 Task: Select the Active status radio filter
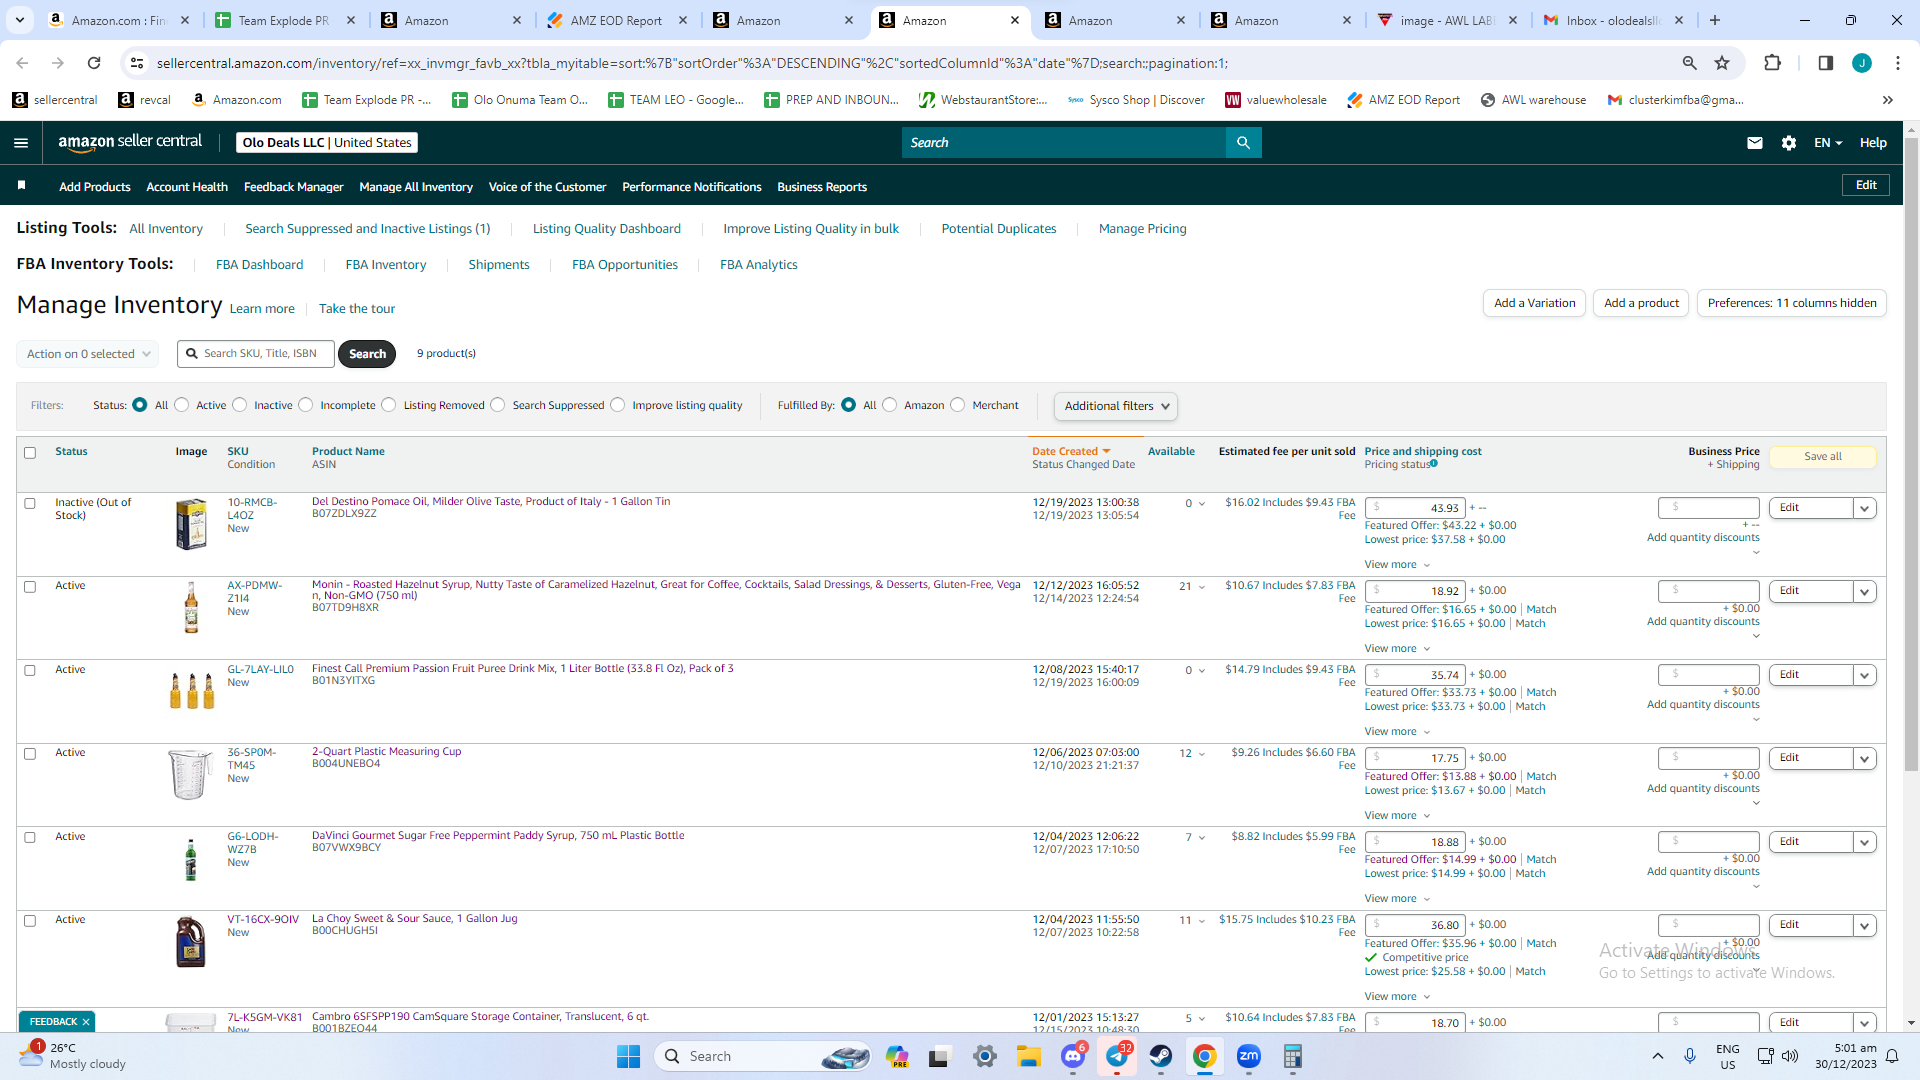click(181, 405)
